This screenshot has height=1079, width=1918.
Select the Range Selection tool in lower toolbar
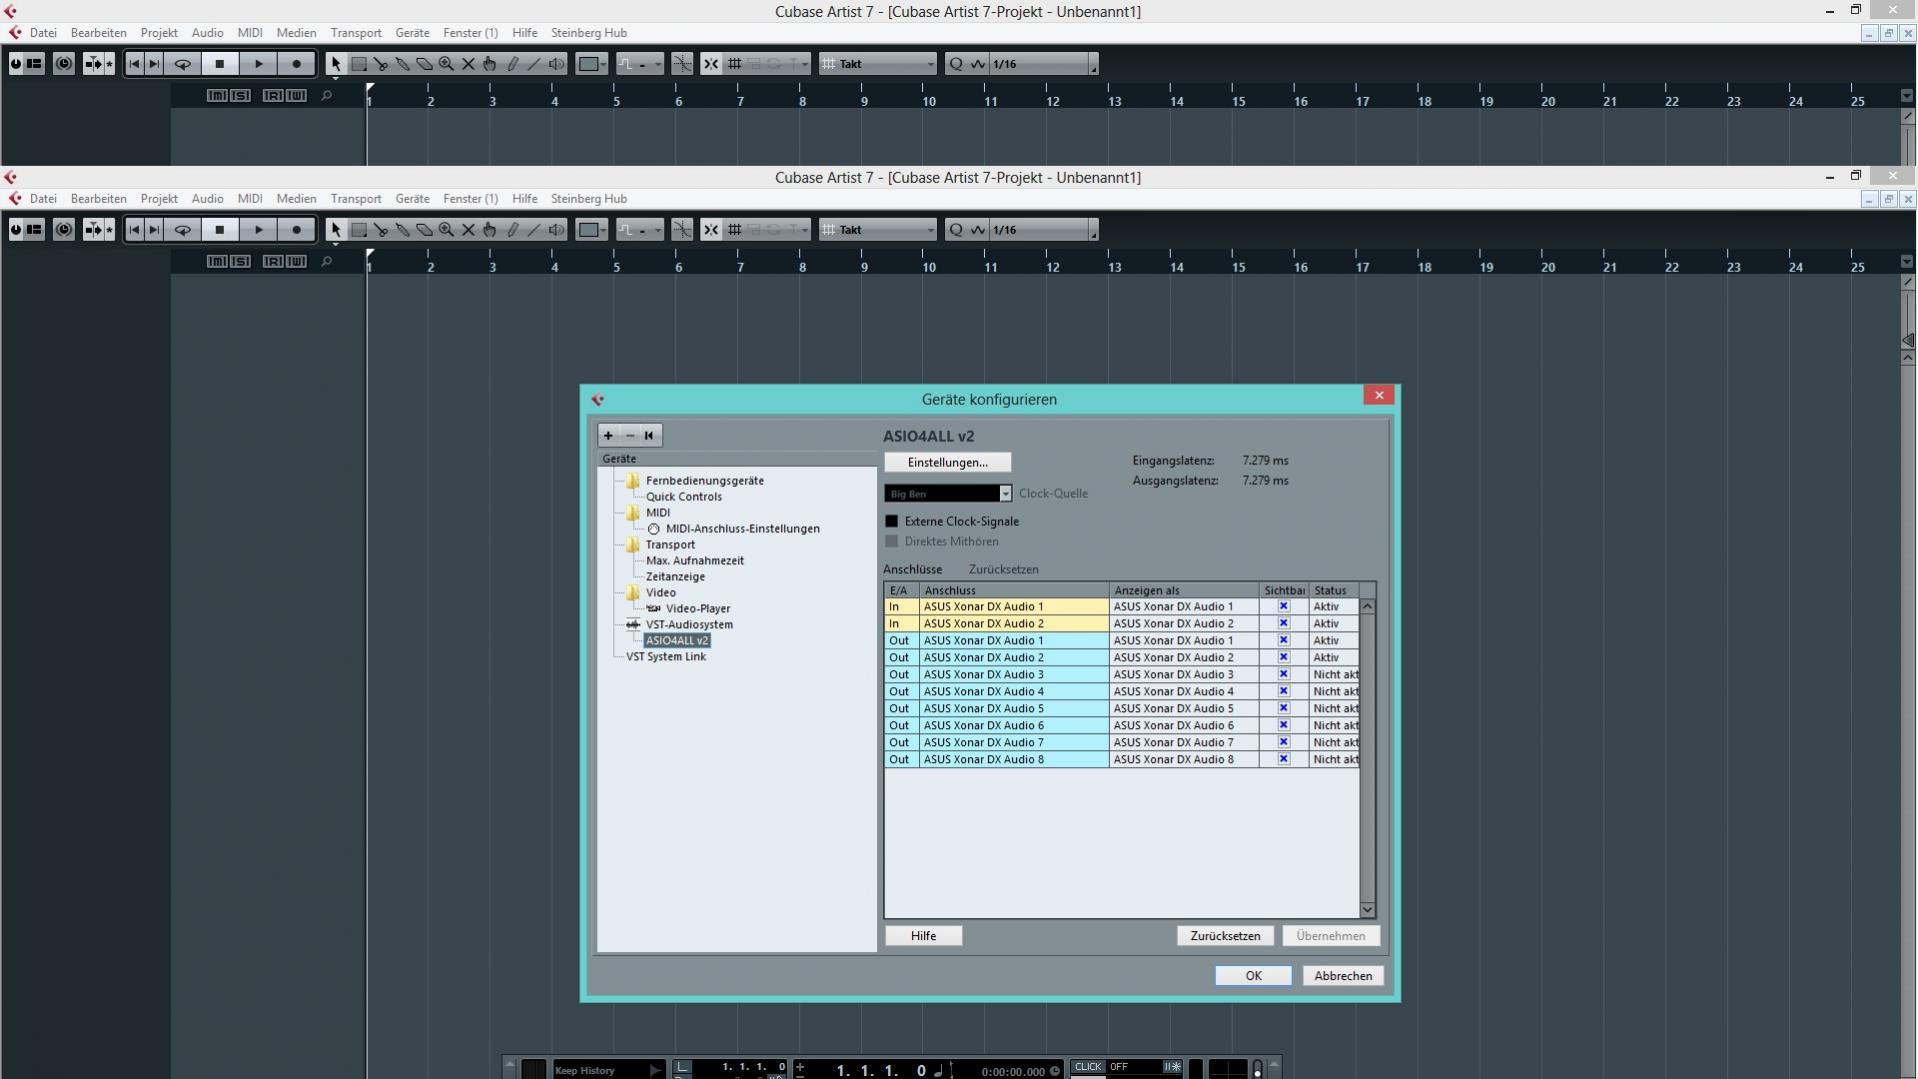[358, 230]
